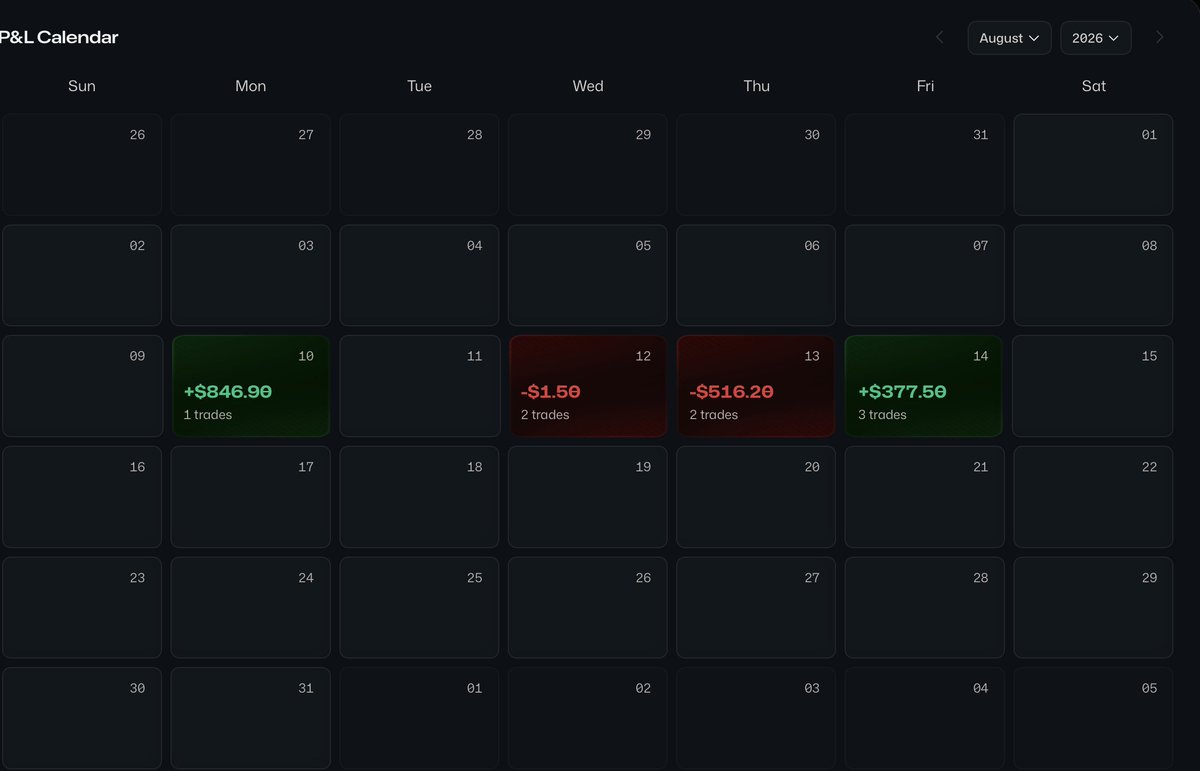Click the Fri column header
Image resolution: width=1200 pixels, height=771 pixels.
pyautogui.click(x=925, y=86)
